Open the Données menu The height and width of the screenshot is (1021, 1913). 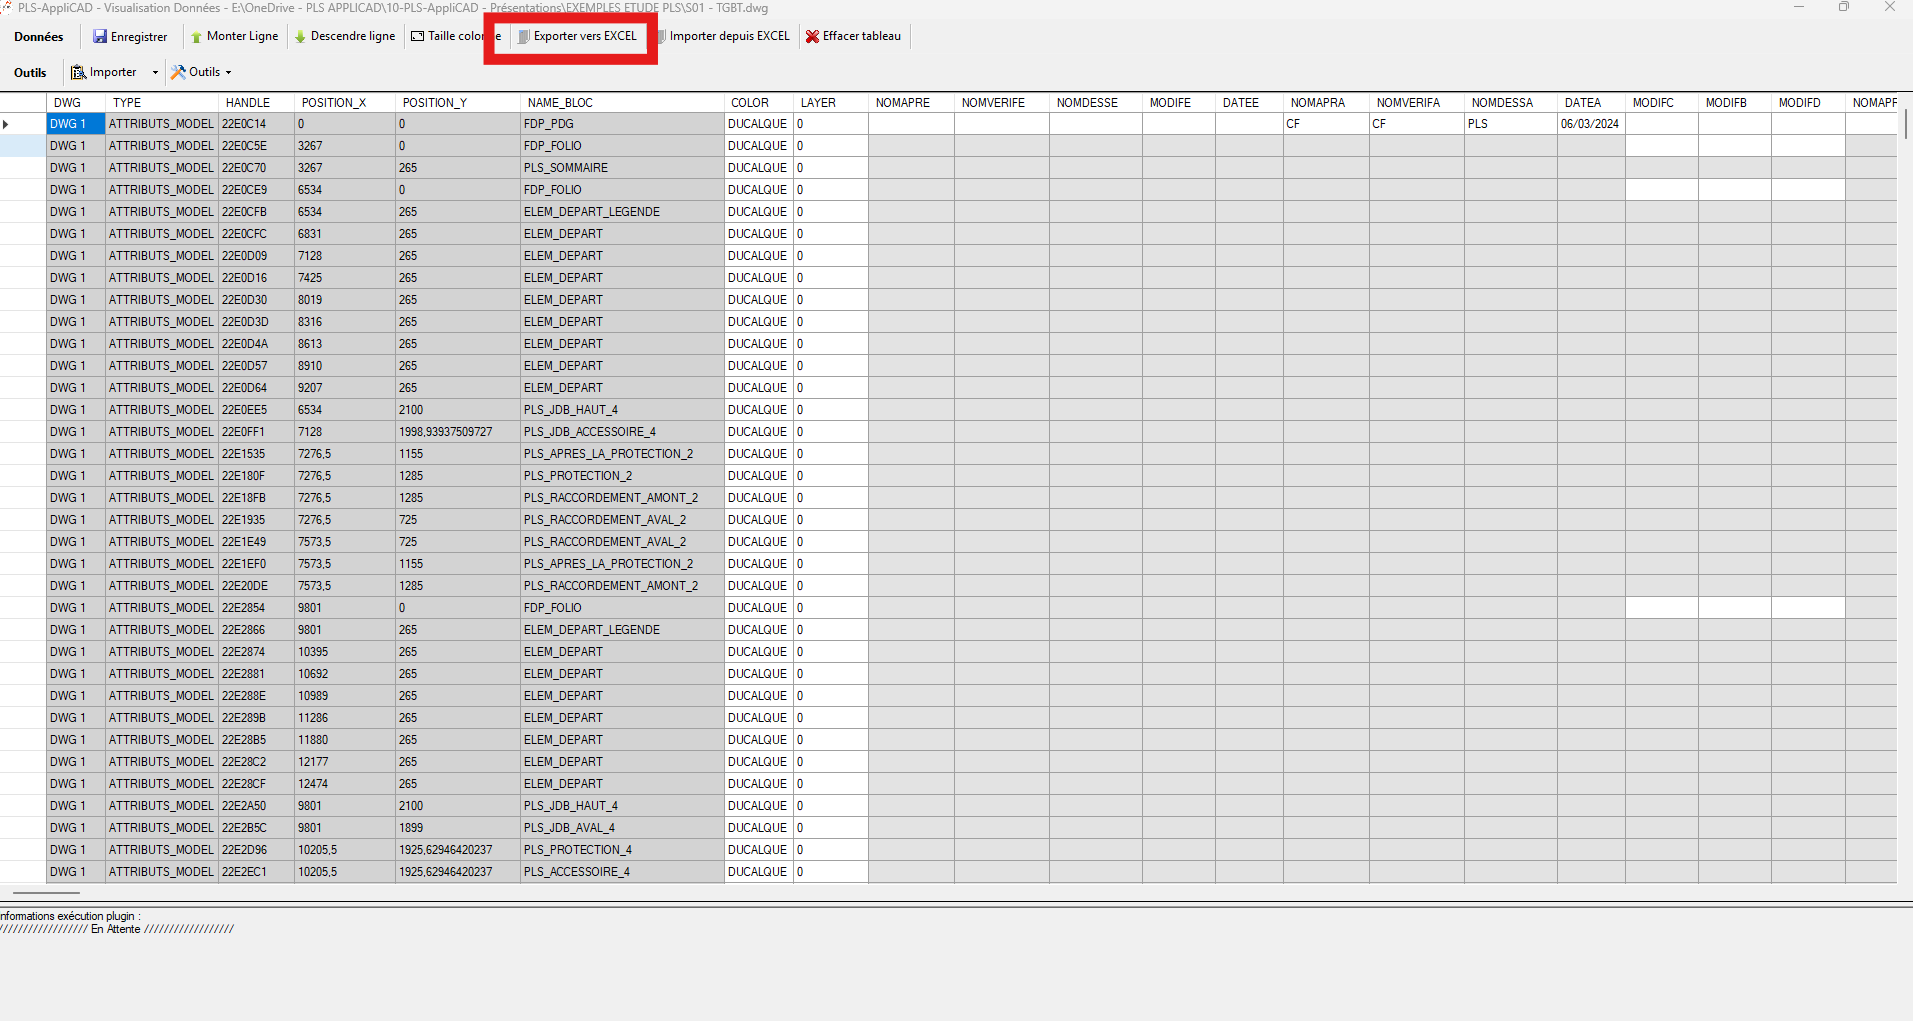tap(37, 36)
